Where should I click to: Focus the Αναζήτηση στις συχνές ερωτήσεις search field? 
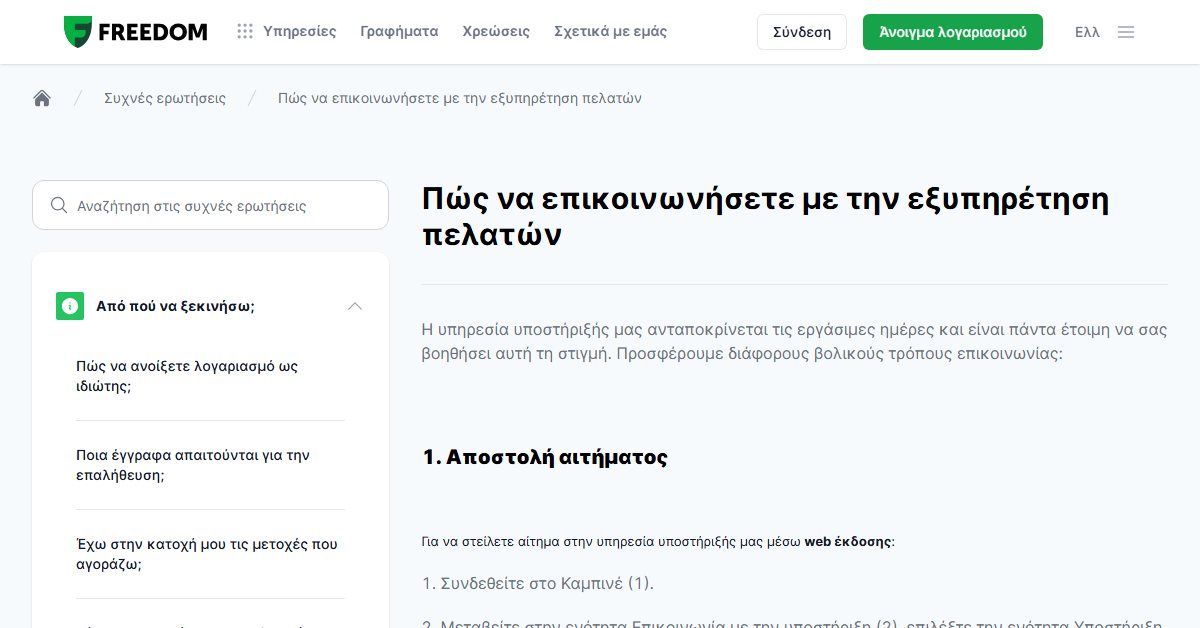point(210,205)
